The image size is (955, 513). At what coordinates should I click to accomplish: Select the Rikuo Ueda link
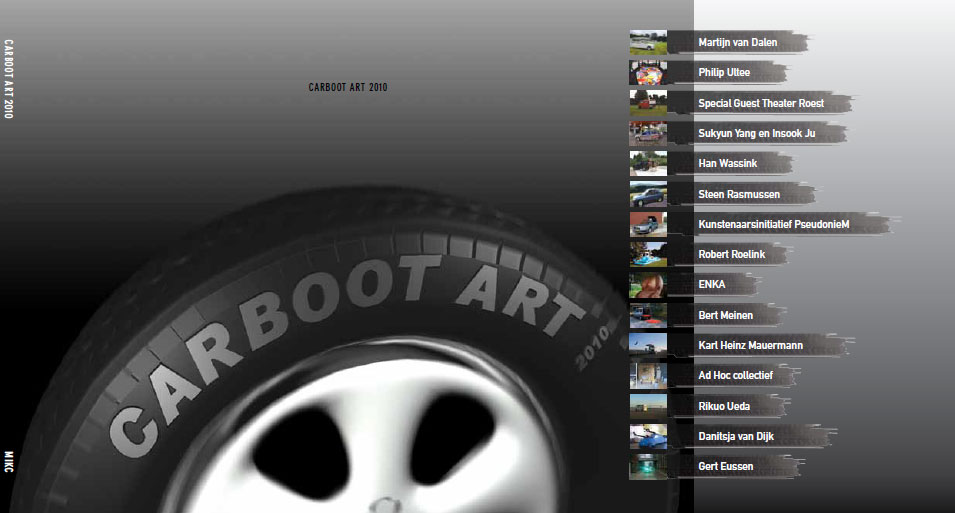[724, 407]
